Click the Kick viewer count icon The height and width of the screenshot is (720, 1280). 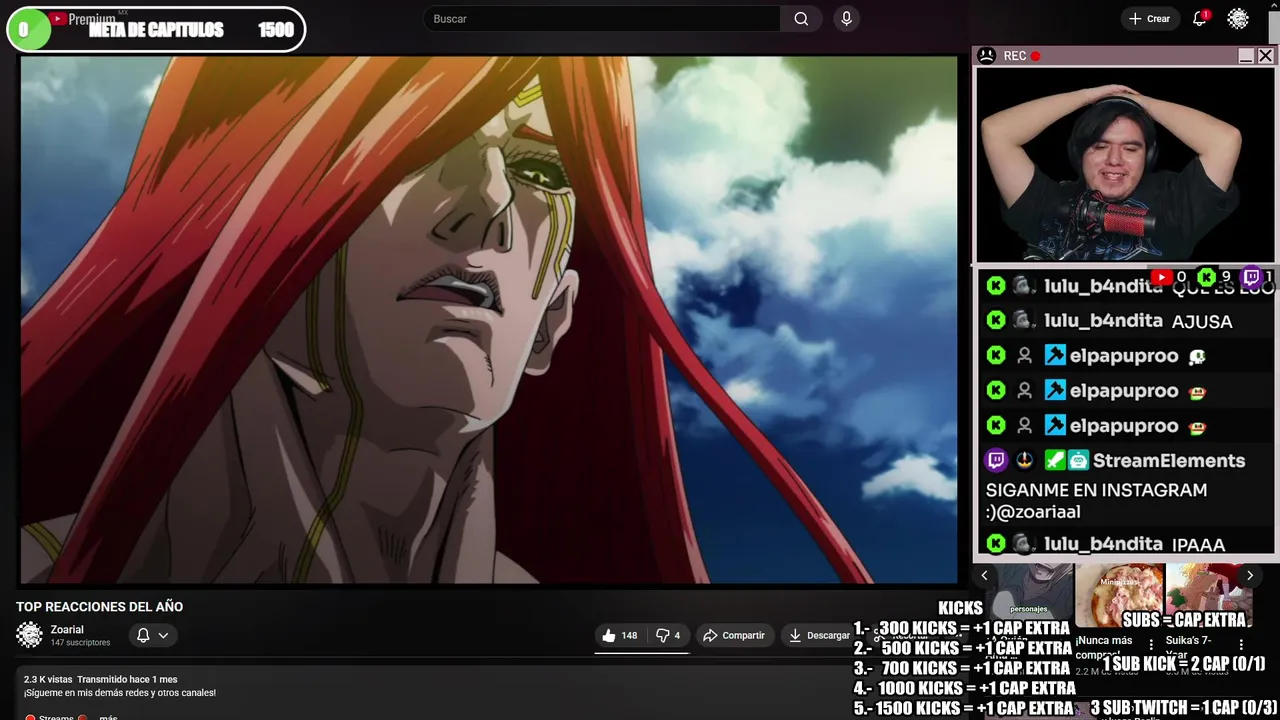click(x=1207, y=277)
